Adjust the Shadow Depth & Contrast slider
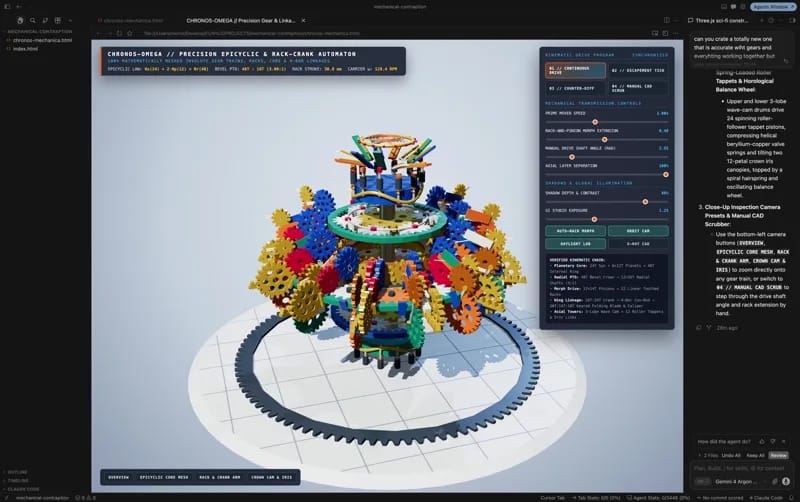800x502 pixels. 607,202
